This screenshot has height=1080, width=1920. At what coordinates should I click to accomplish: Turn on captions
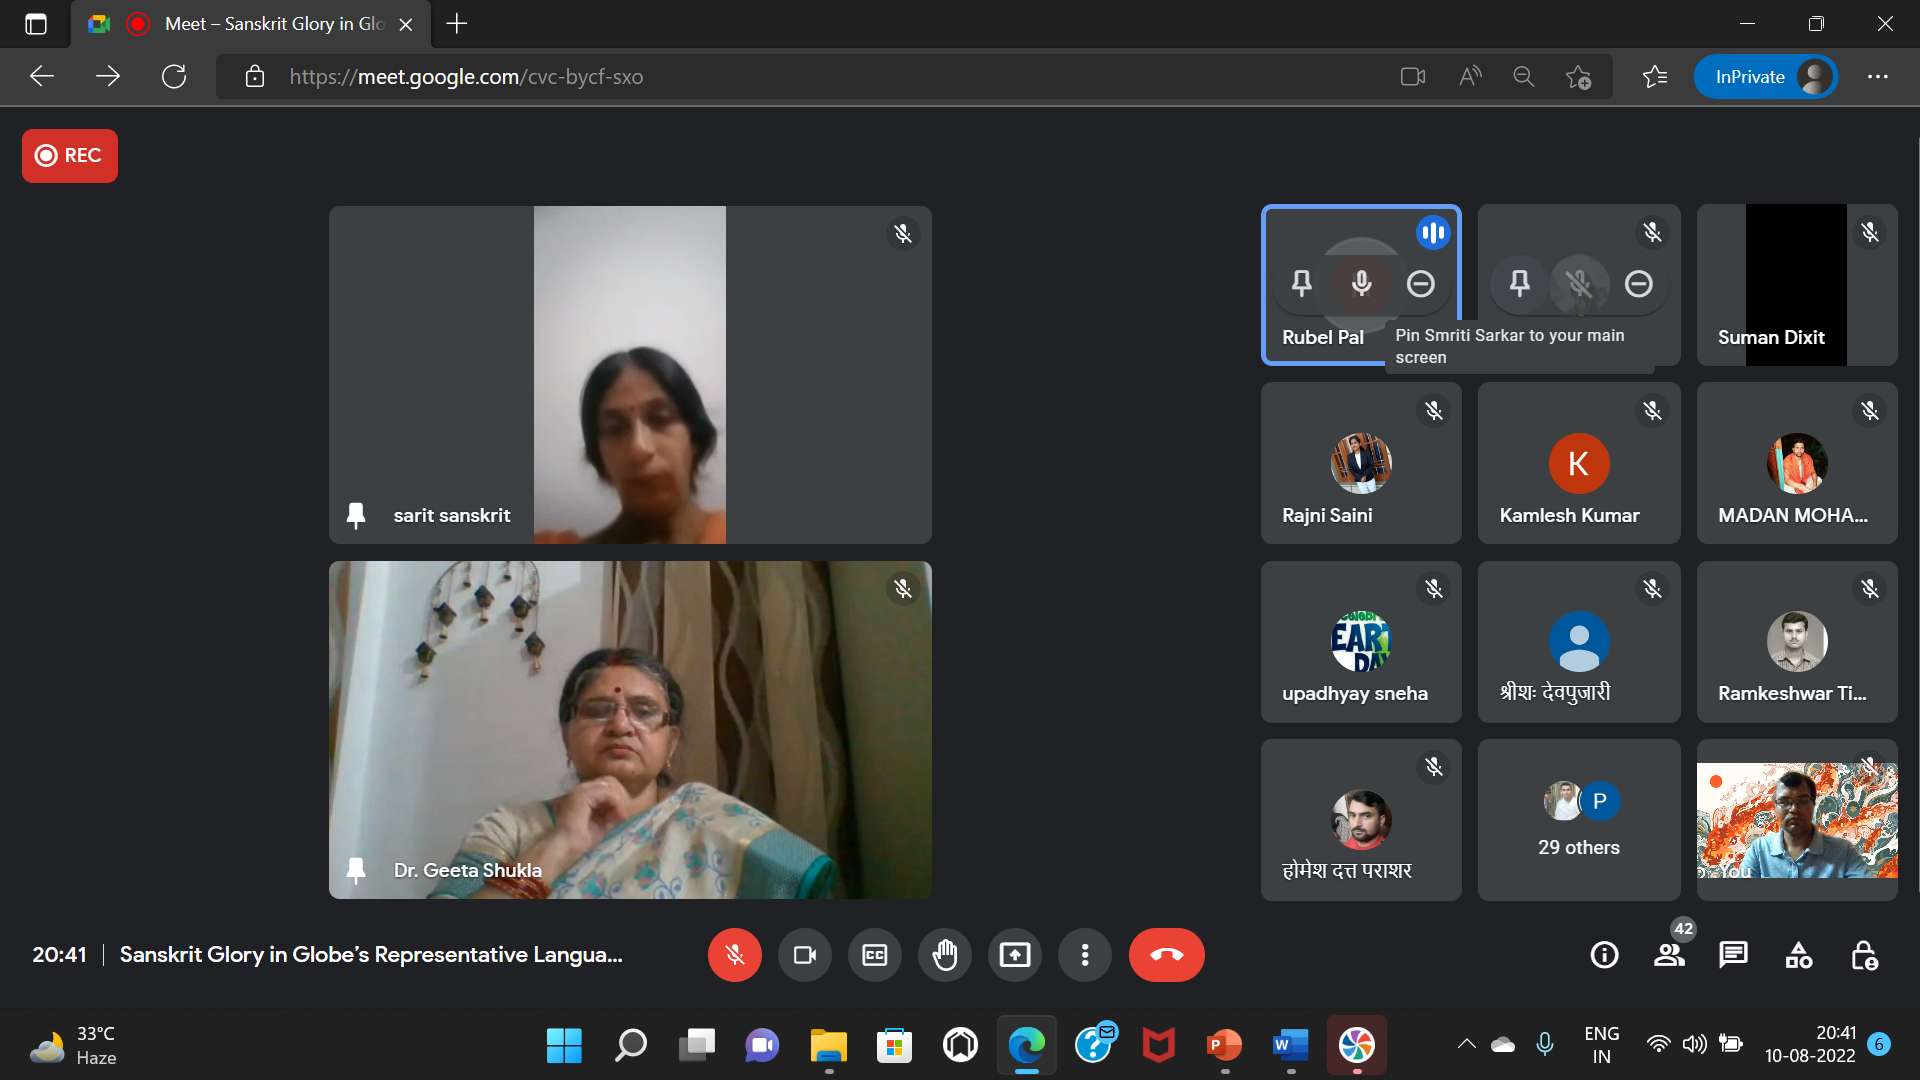[x=874, y=955]
